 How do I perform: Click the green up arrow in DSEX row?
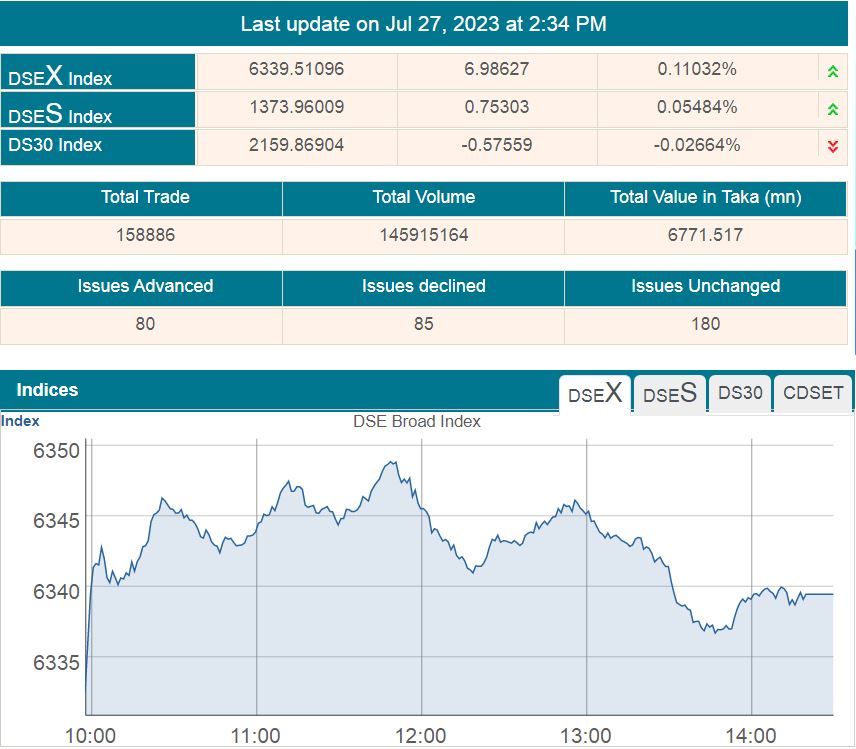point(831,71)
